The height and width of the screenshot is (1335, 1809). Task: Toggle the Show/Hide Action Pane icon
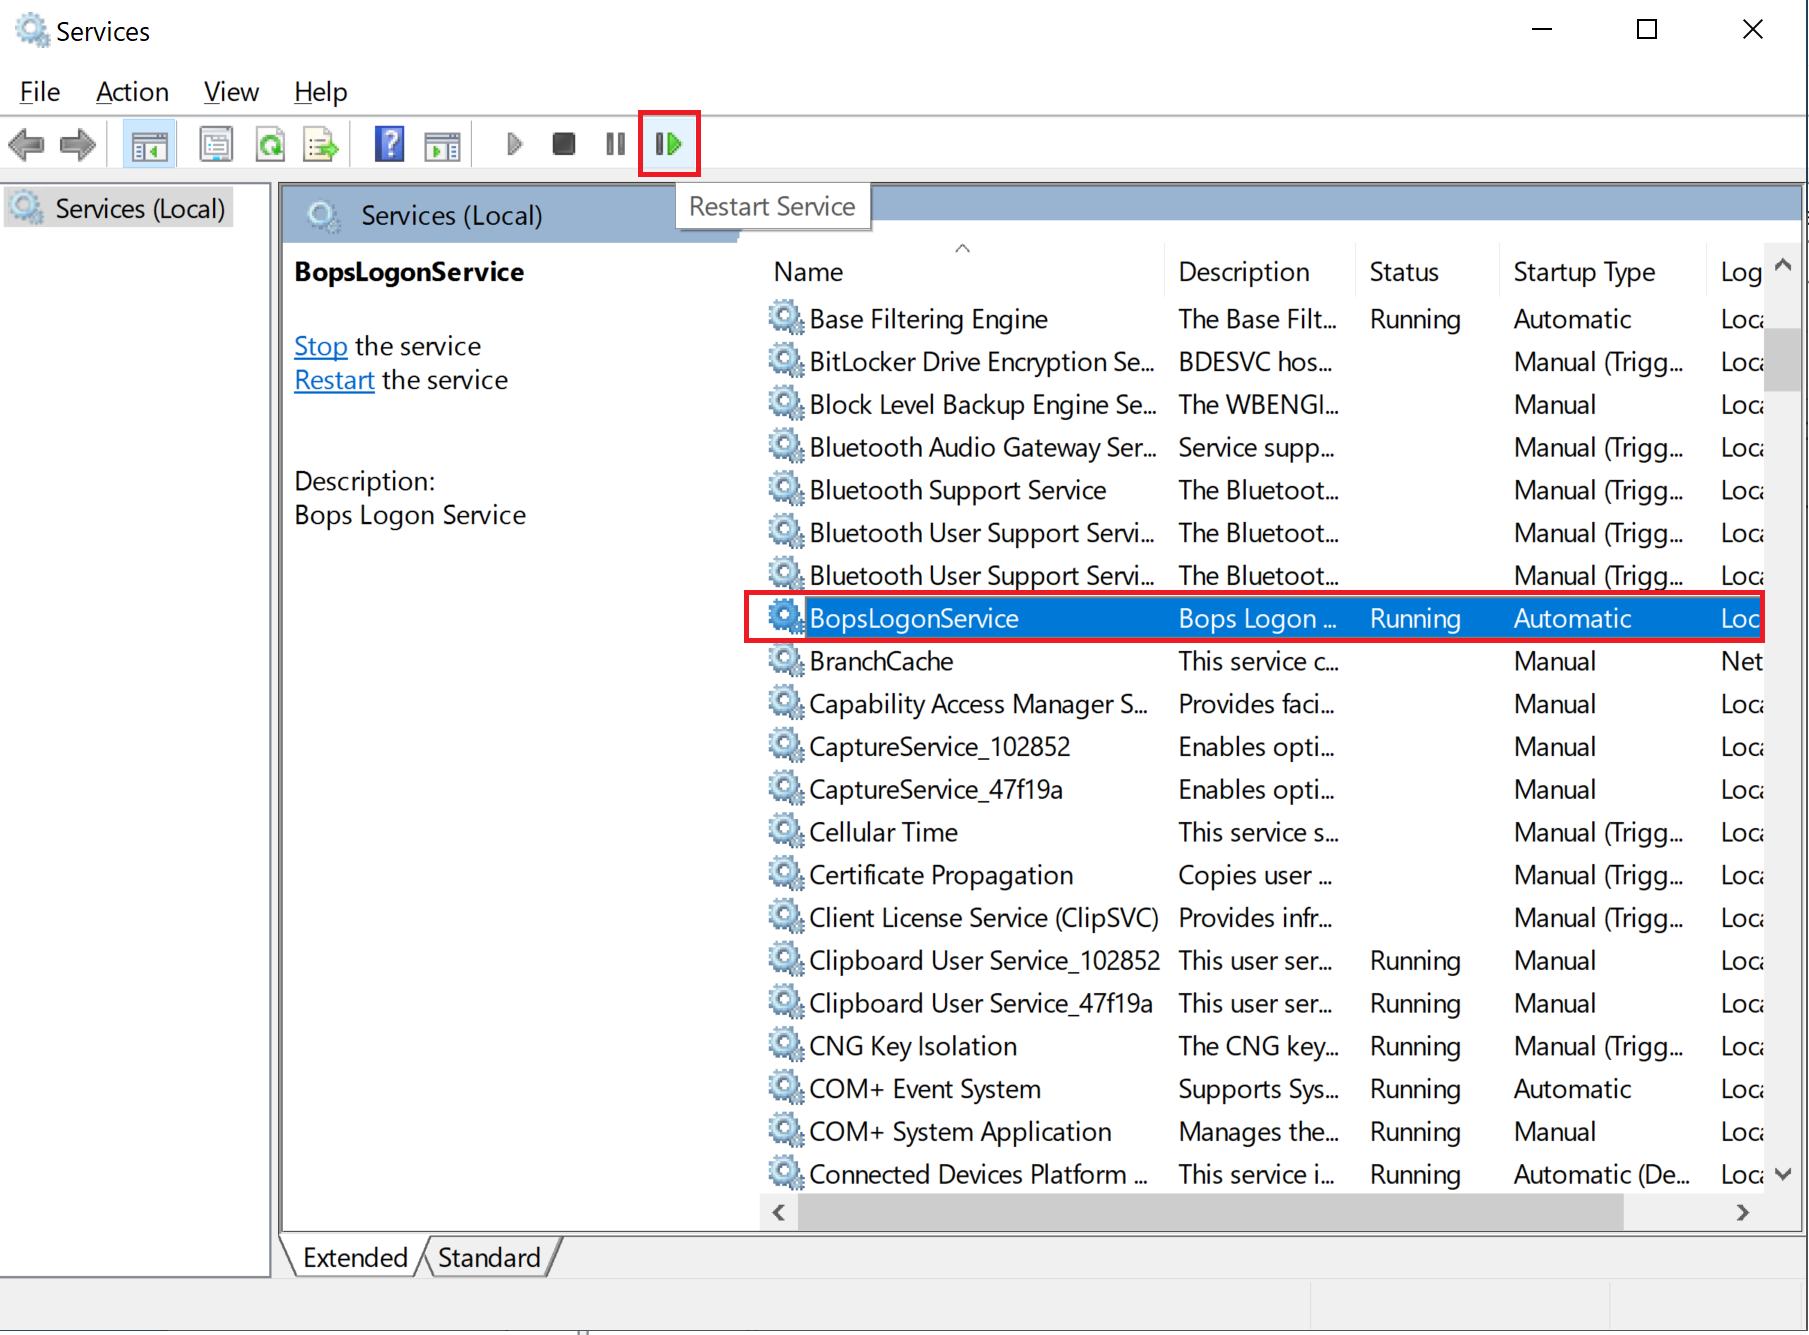442,145
